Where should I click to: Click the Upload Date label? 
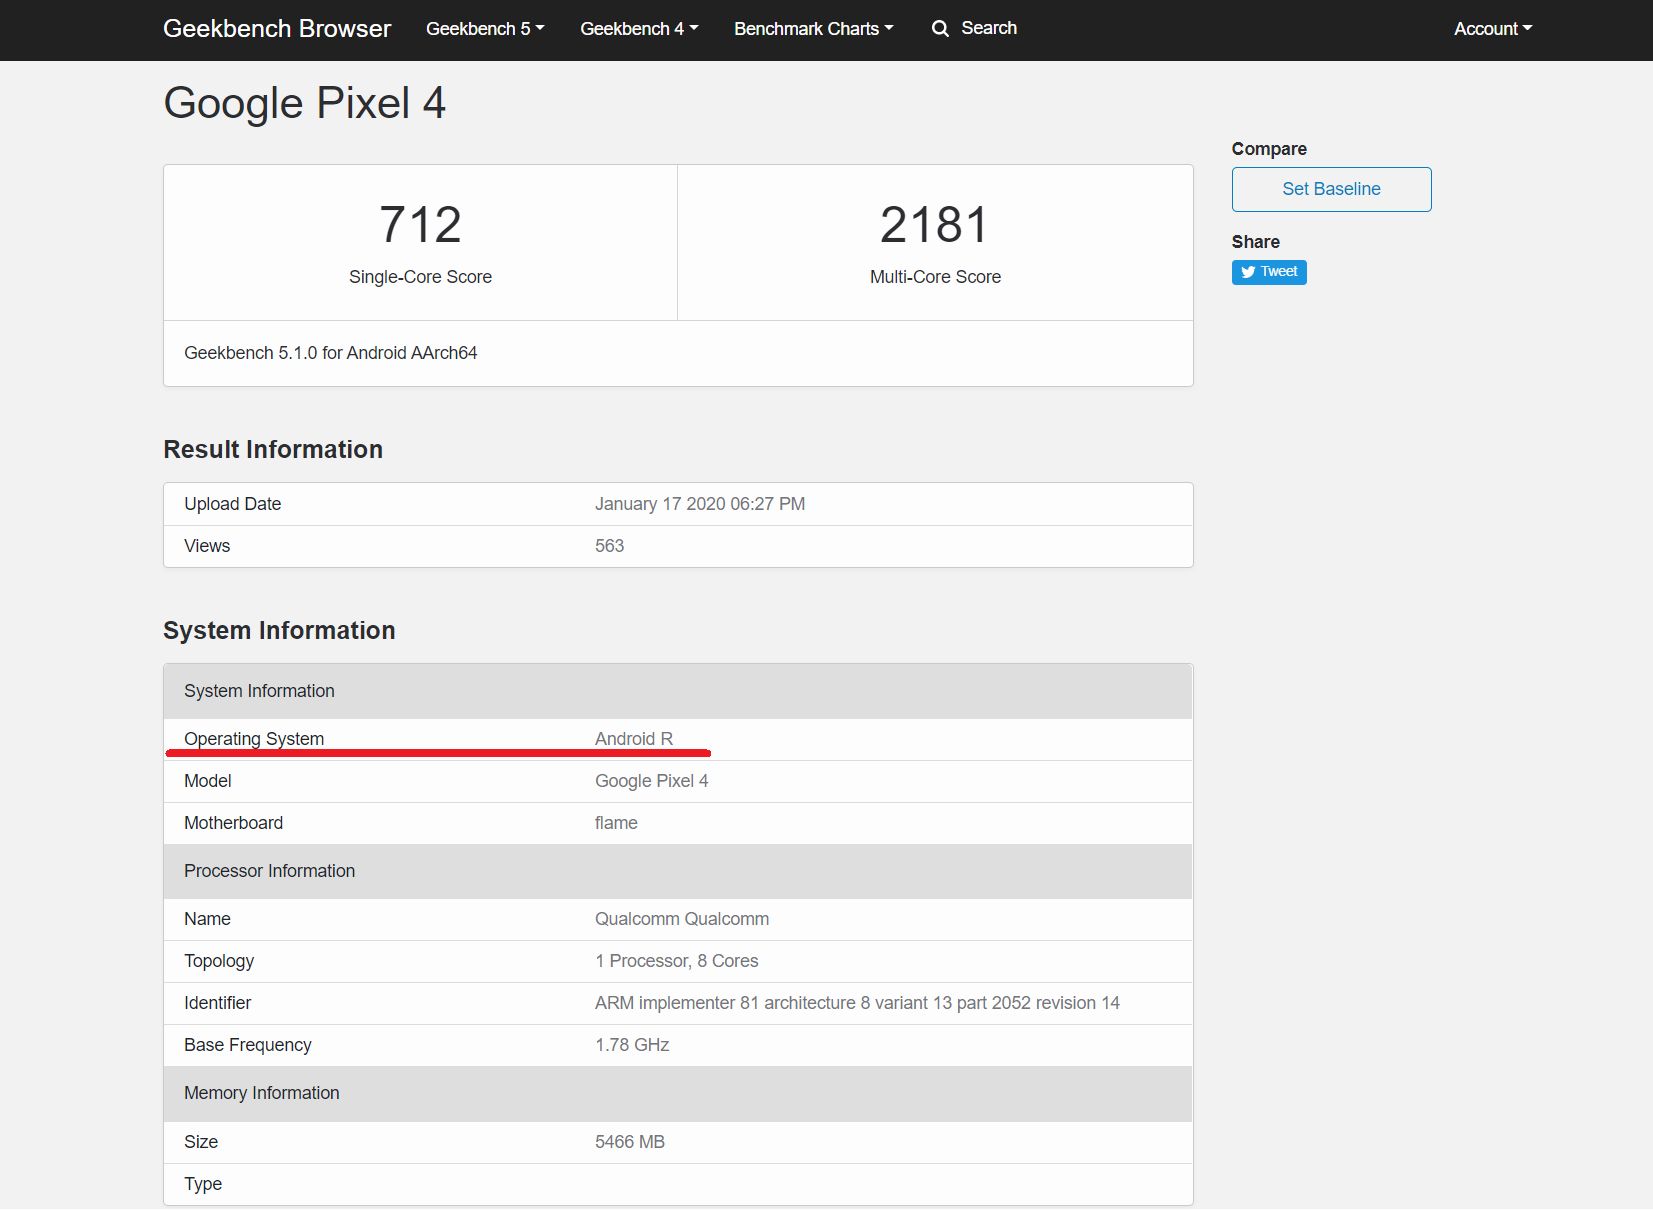pos(233,504)
